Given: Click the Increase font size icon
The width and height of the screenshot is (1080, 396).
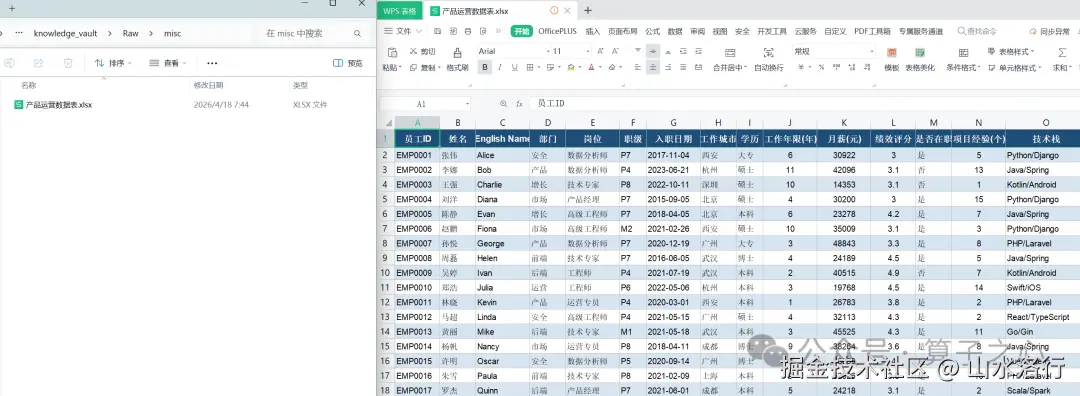Looking at the screenshot, I should (x=600, y=52).
